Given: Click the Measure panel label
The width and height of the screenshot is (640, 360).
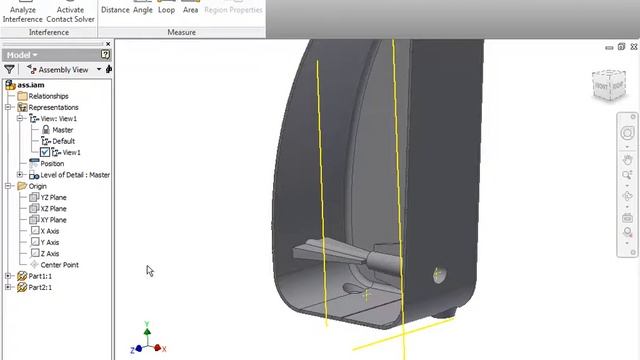Looking at the screenshot, I should point(182,32).
